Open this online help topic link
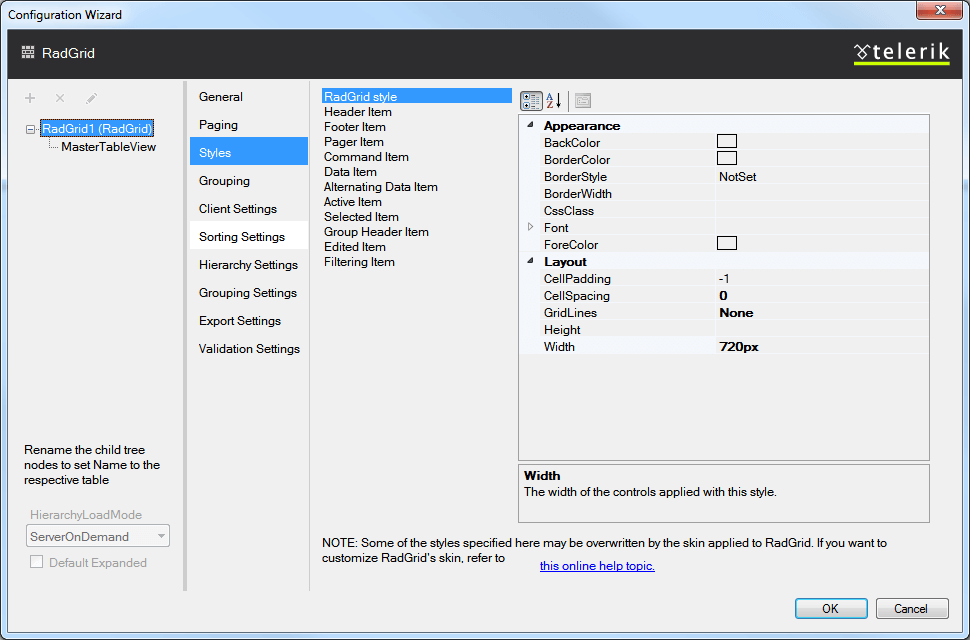This screenshot has width=970, height=640. click(x=597, y=566)
